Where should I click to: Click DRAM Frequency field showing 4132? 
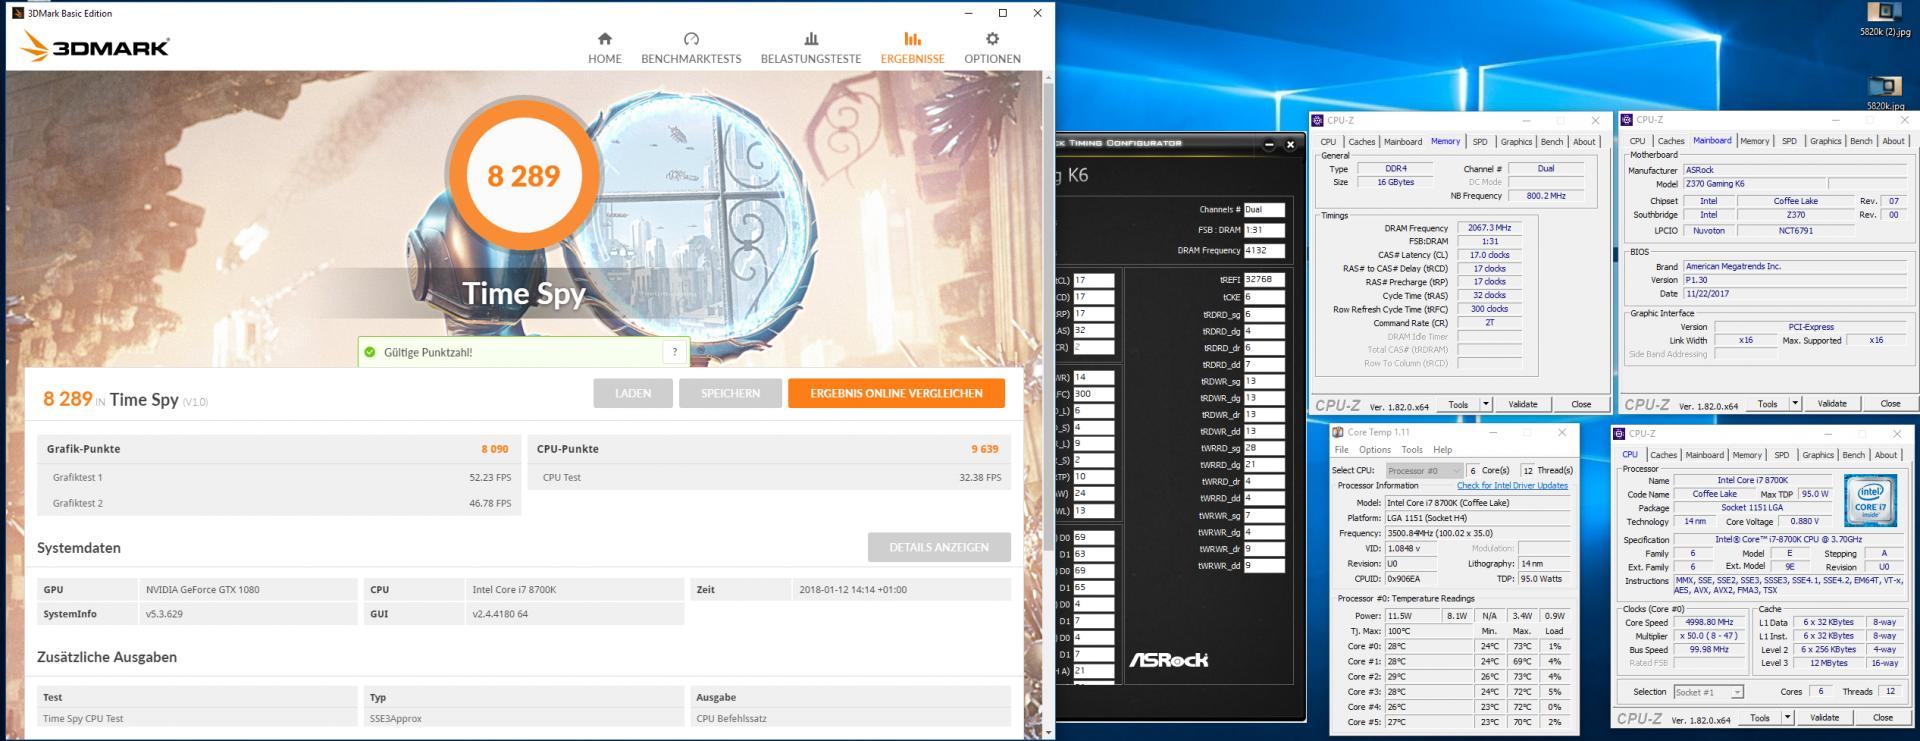(x=1264, y=251)
